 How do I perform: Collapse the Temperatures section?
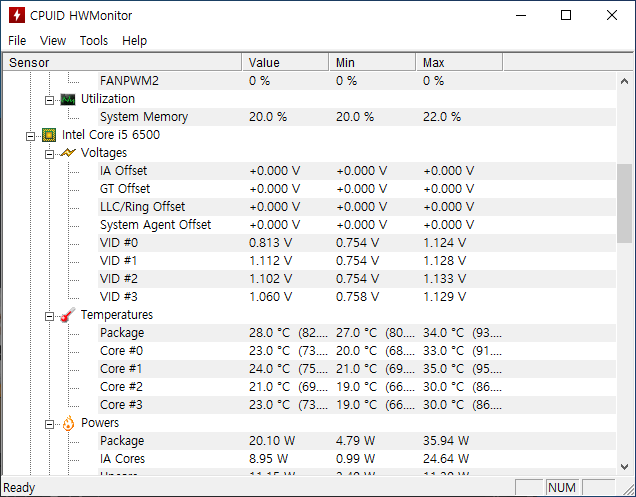click(x=49, y=316)
